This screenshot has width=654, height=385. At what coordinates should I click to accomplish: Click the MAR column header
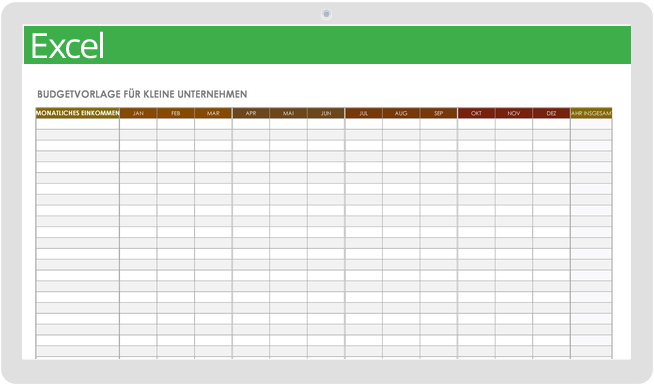[x=213, y=113]
